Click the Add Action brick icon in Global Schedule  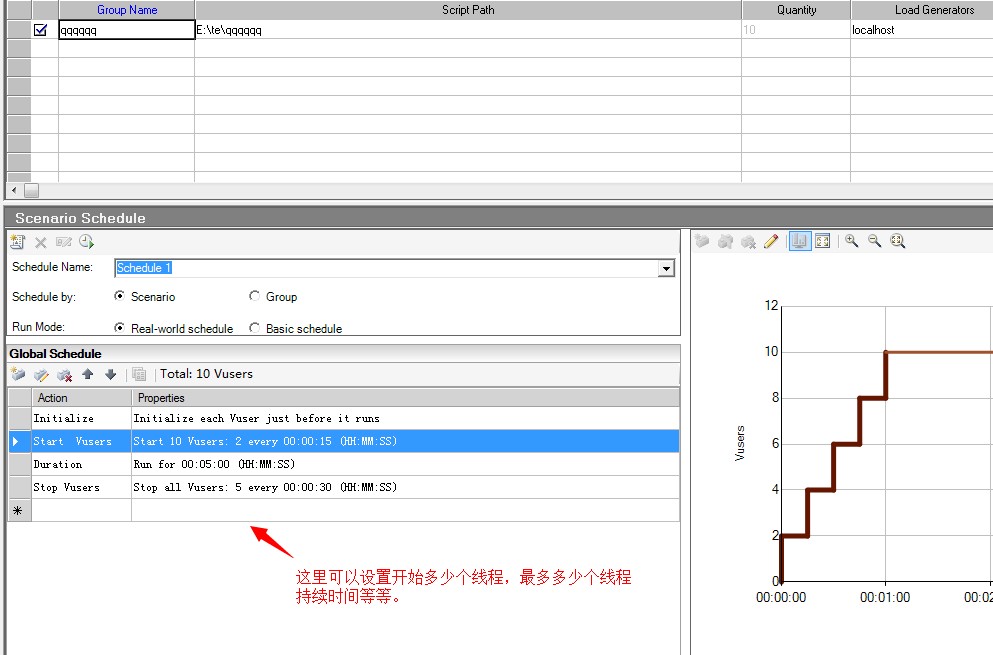click(x=18, y=374)
